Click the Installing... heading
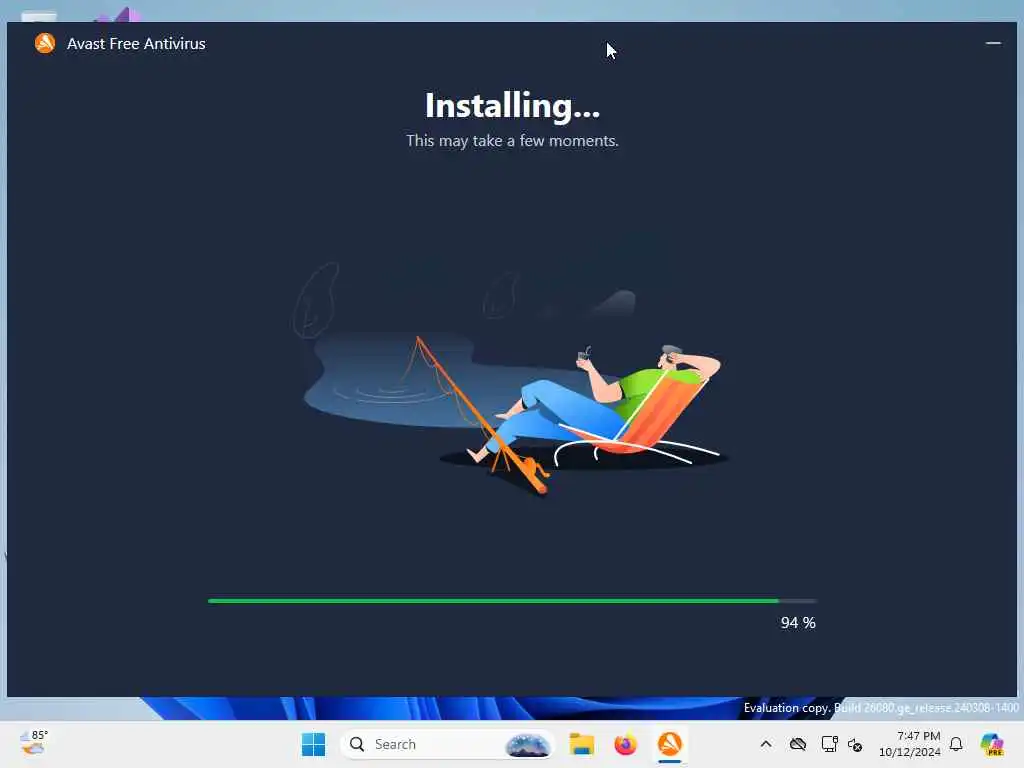The image size is (1024, 768). coord(512,106)
